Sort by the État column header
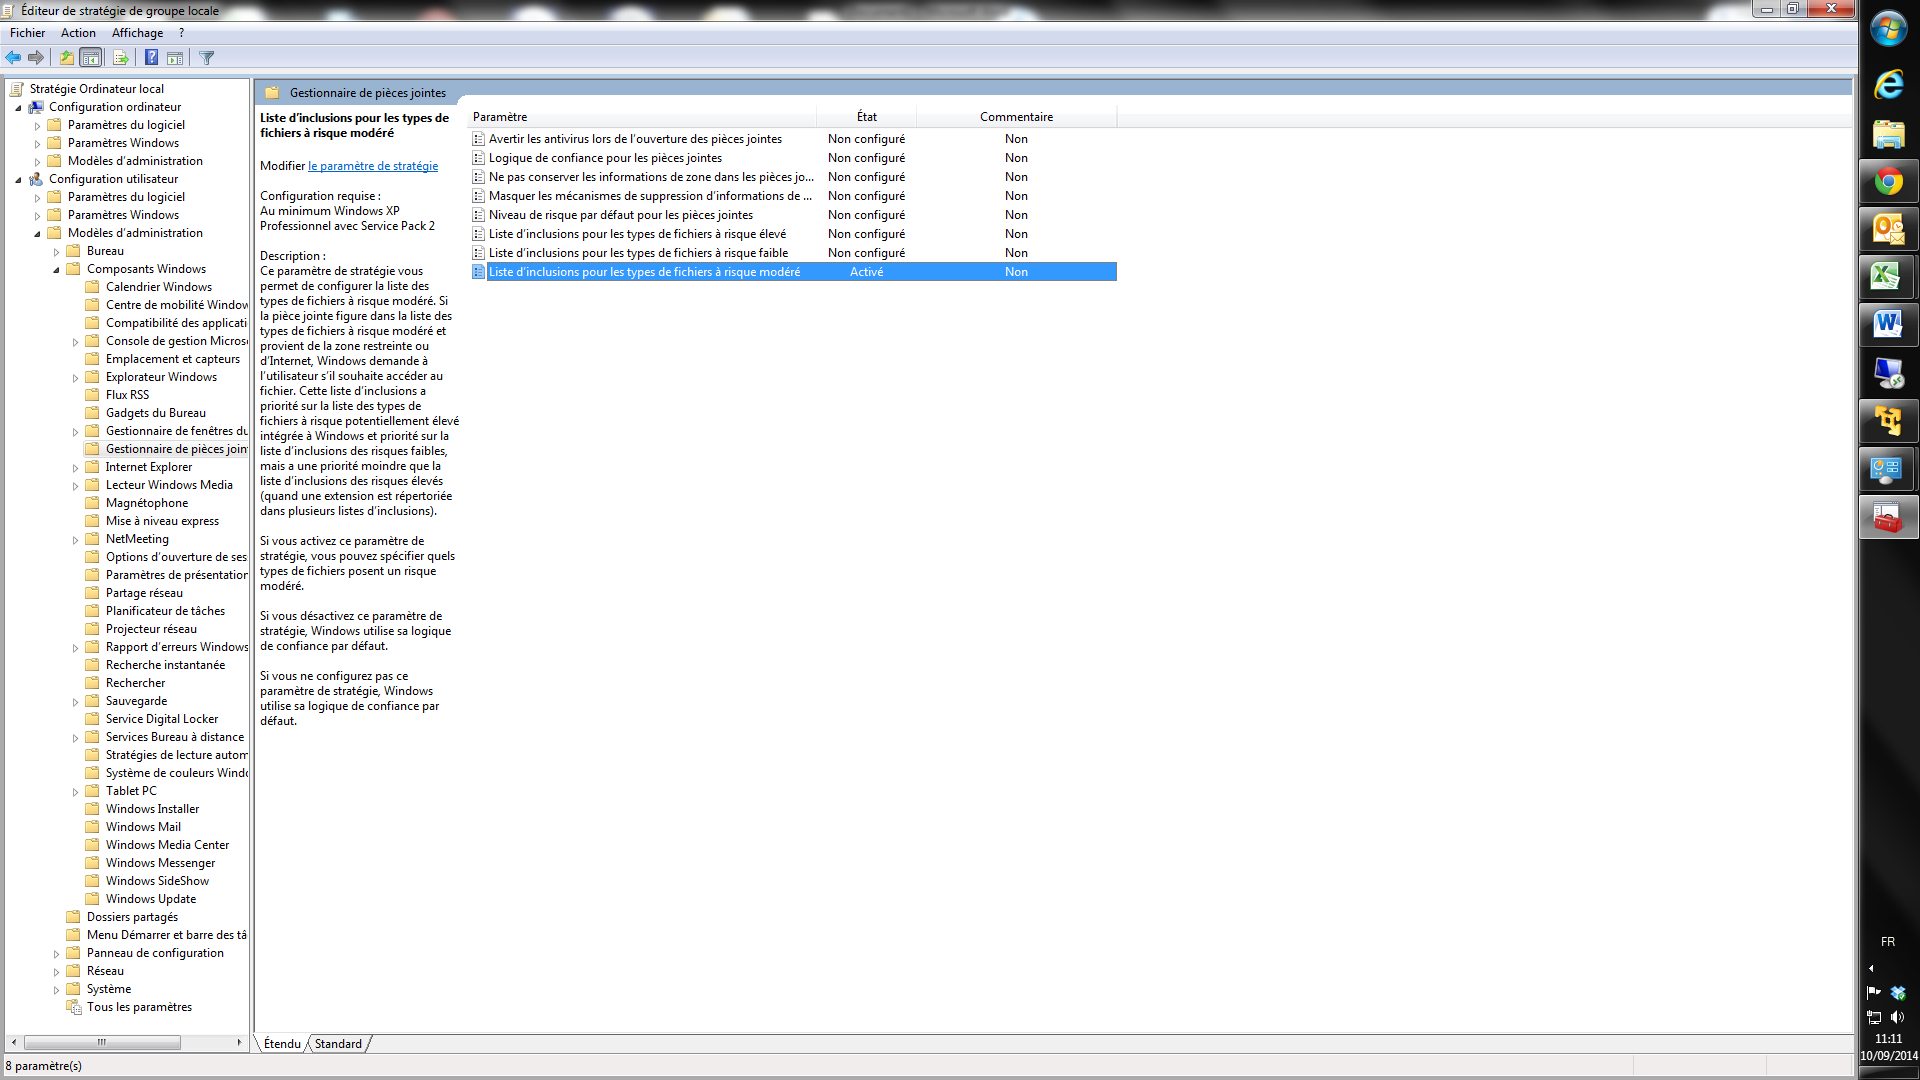 866,117
